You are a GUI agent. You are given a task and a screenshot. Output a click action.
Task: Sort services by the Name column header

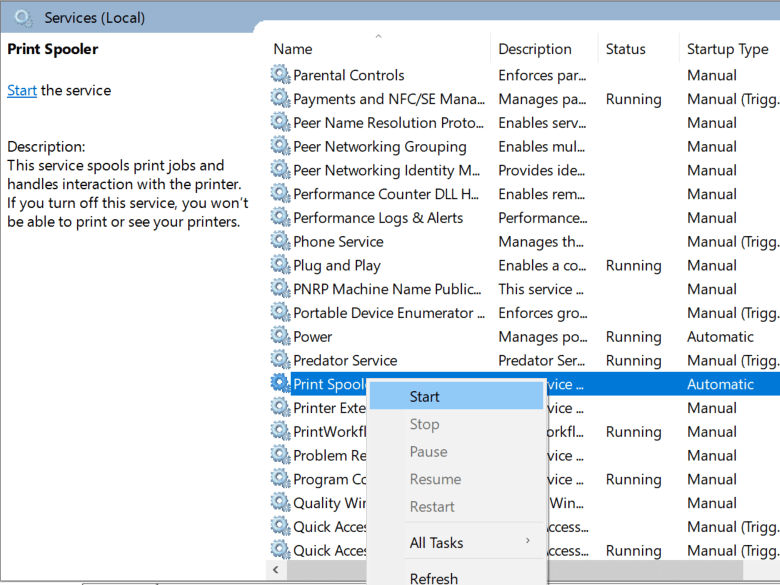click(x=293, y=49)
